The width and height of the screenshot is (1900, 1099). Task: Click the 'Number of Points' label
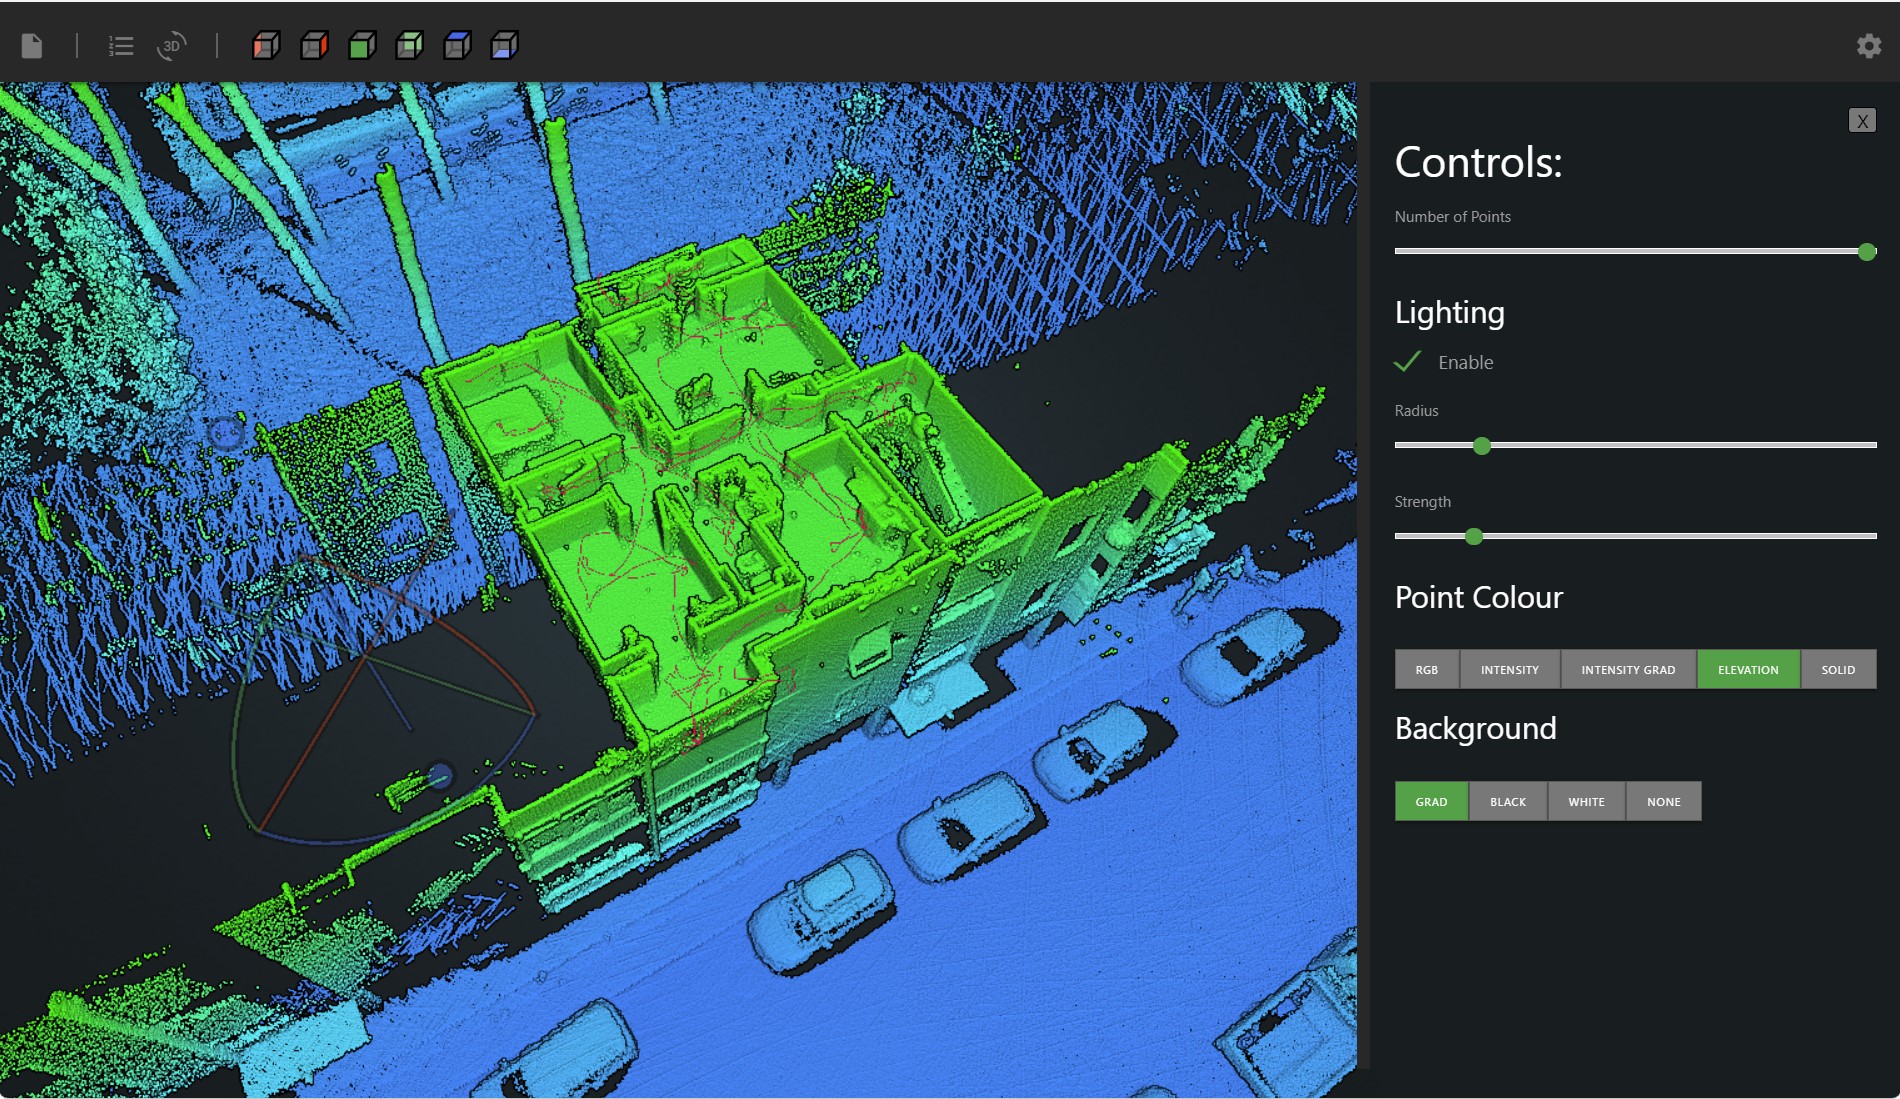pyautogui.click(x=1453, y=217)
